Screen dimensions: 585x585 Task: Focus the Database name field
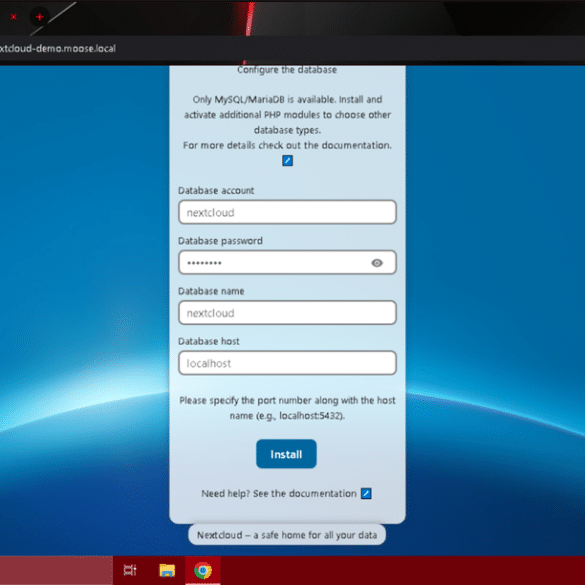pos(287,313)
